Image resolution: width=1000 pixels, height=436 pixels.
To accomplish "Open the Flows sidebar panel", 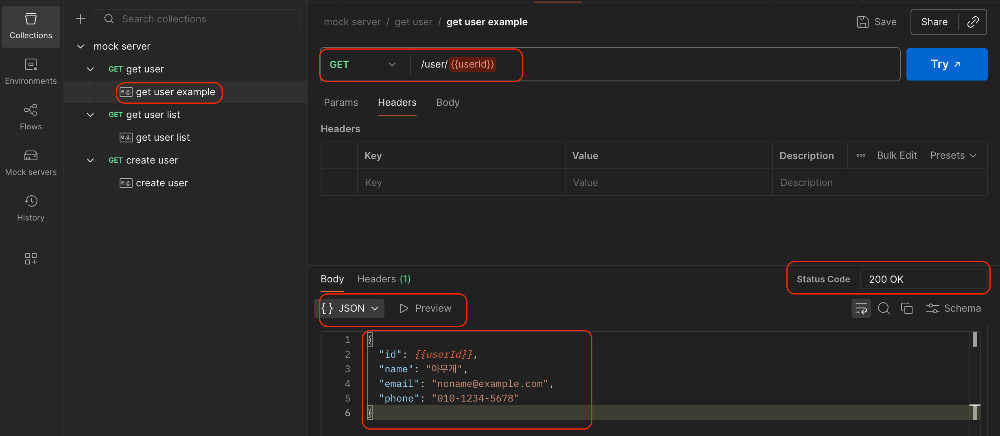I will [31, 117].
